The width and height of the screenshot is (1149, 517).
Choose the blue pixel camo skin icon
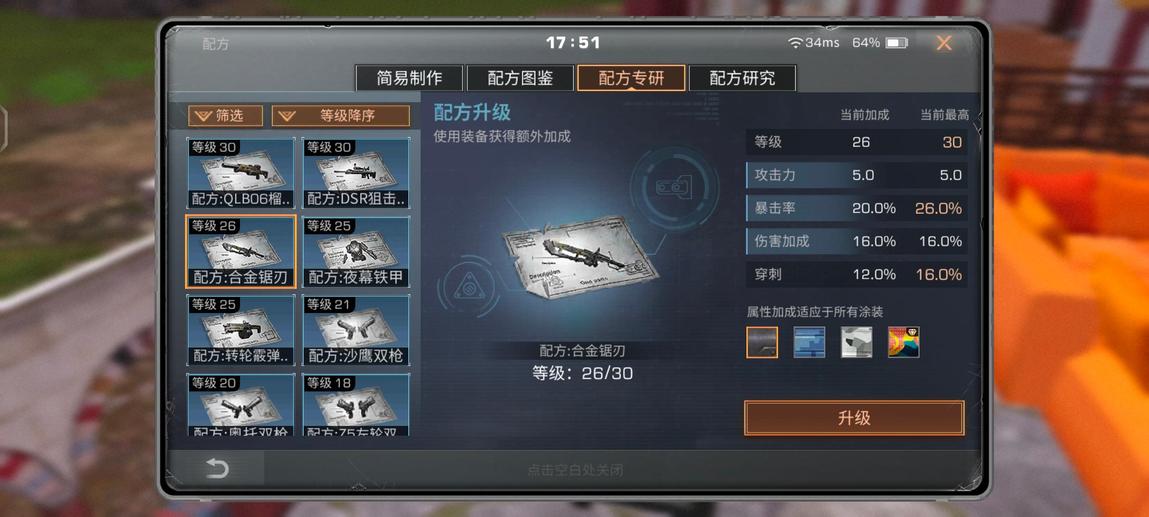click(809, 342)
